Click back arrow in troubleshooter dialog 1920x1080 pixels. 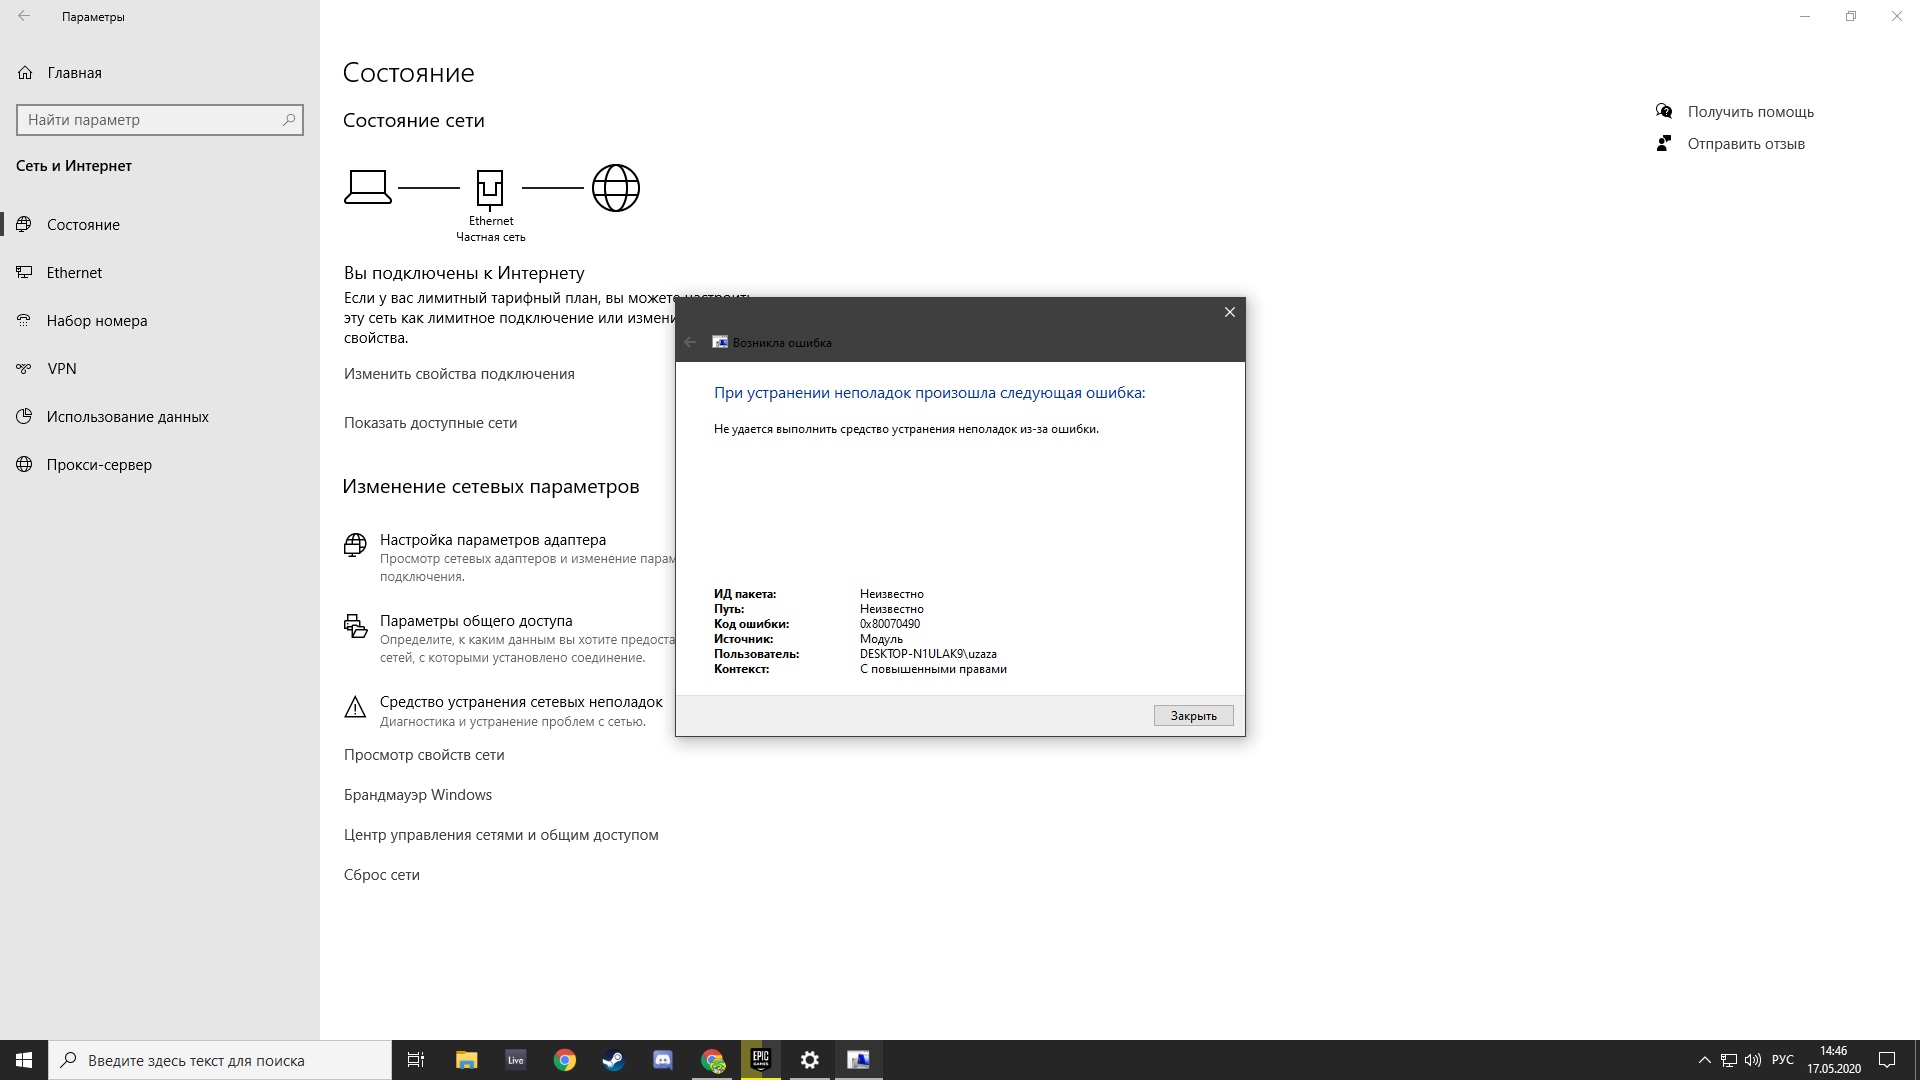pos(690,342)
